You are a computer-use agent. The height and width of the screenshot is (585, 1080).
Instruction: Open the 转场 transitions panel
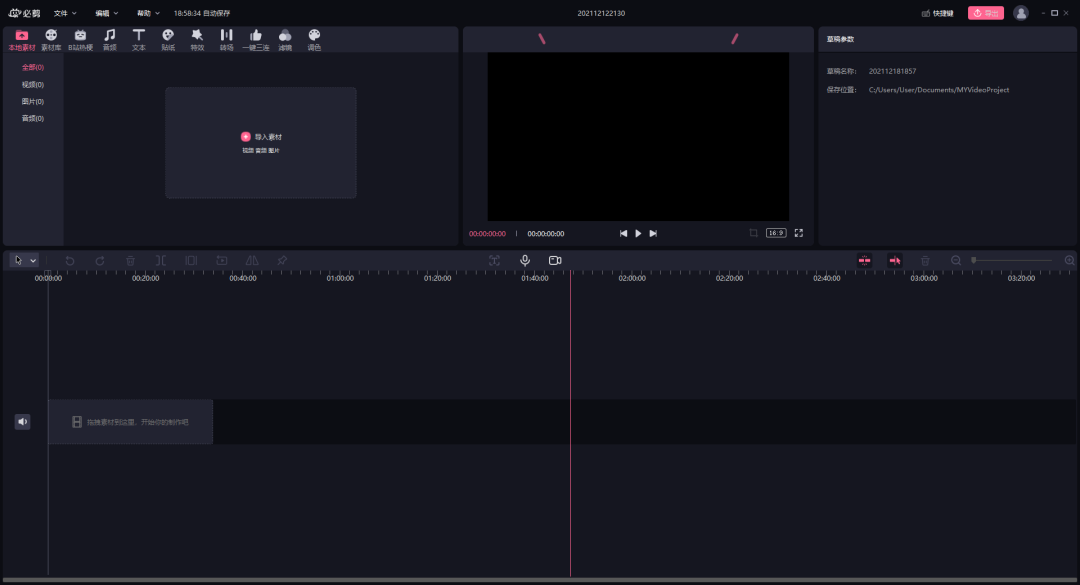[227, 40]
